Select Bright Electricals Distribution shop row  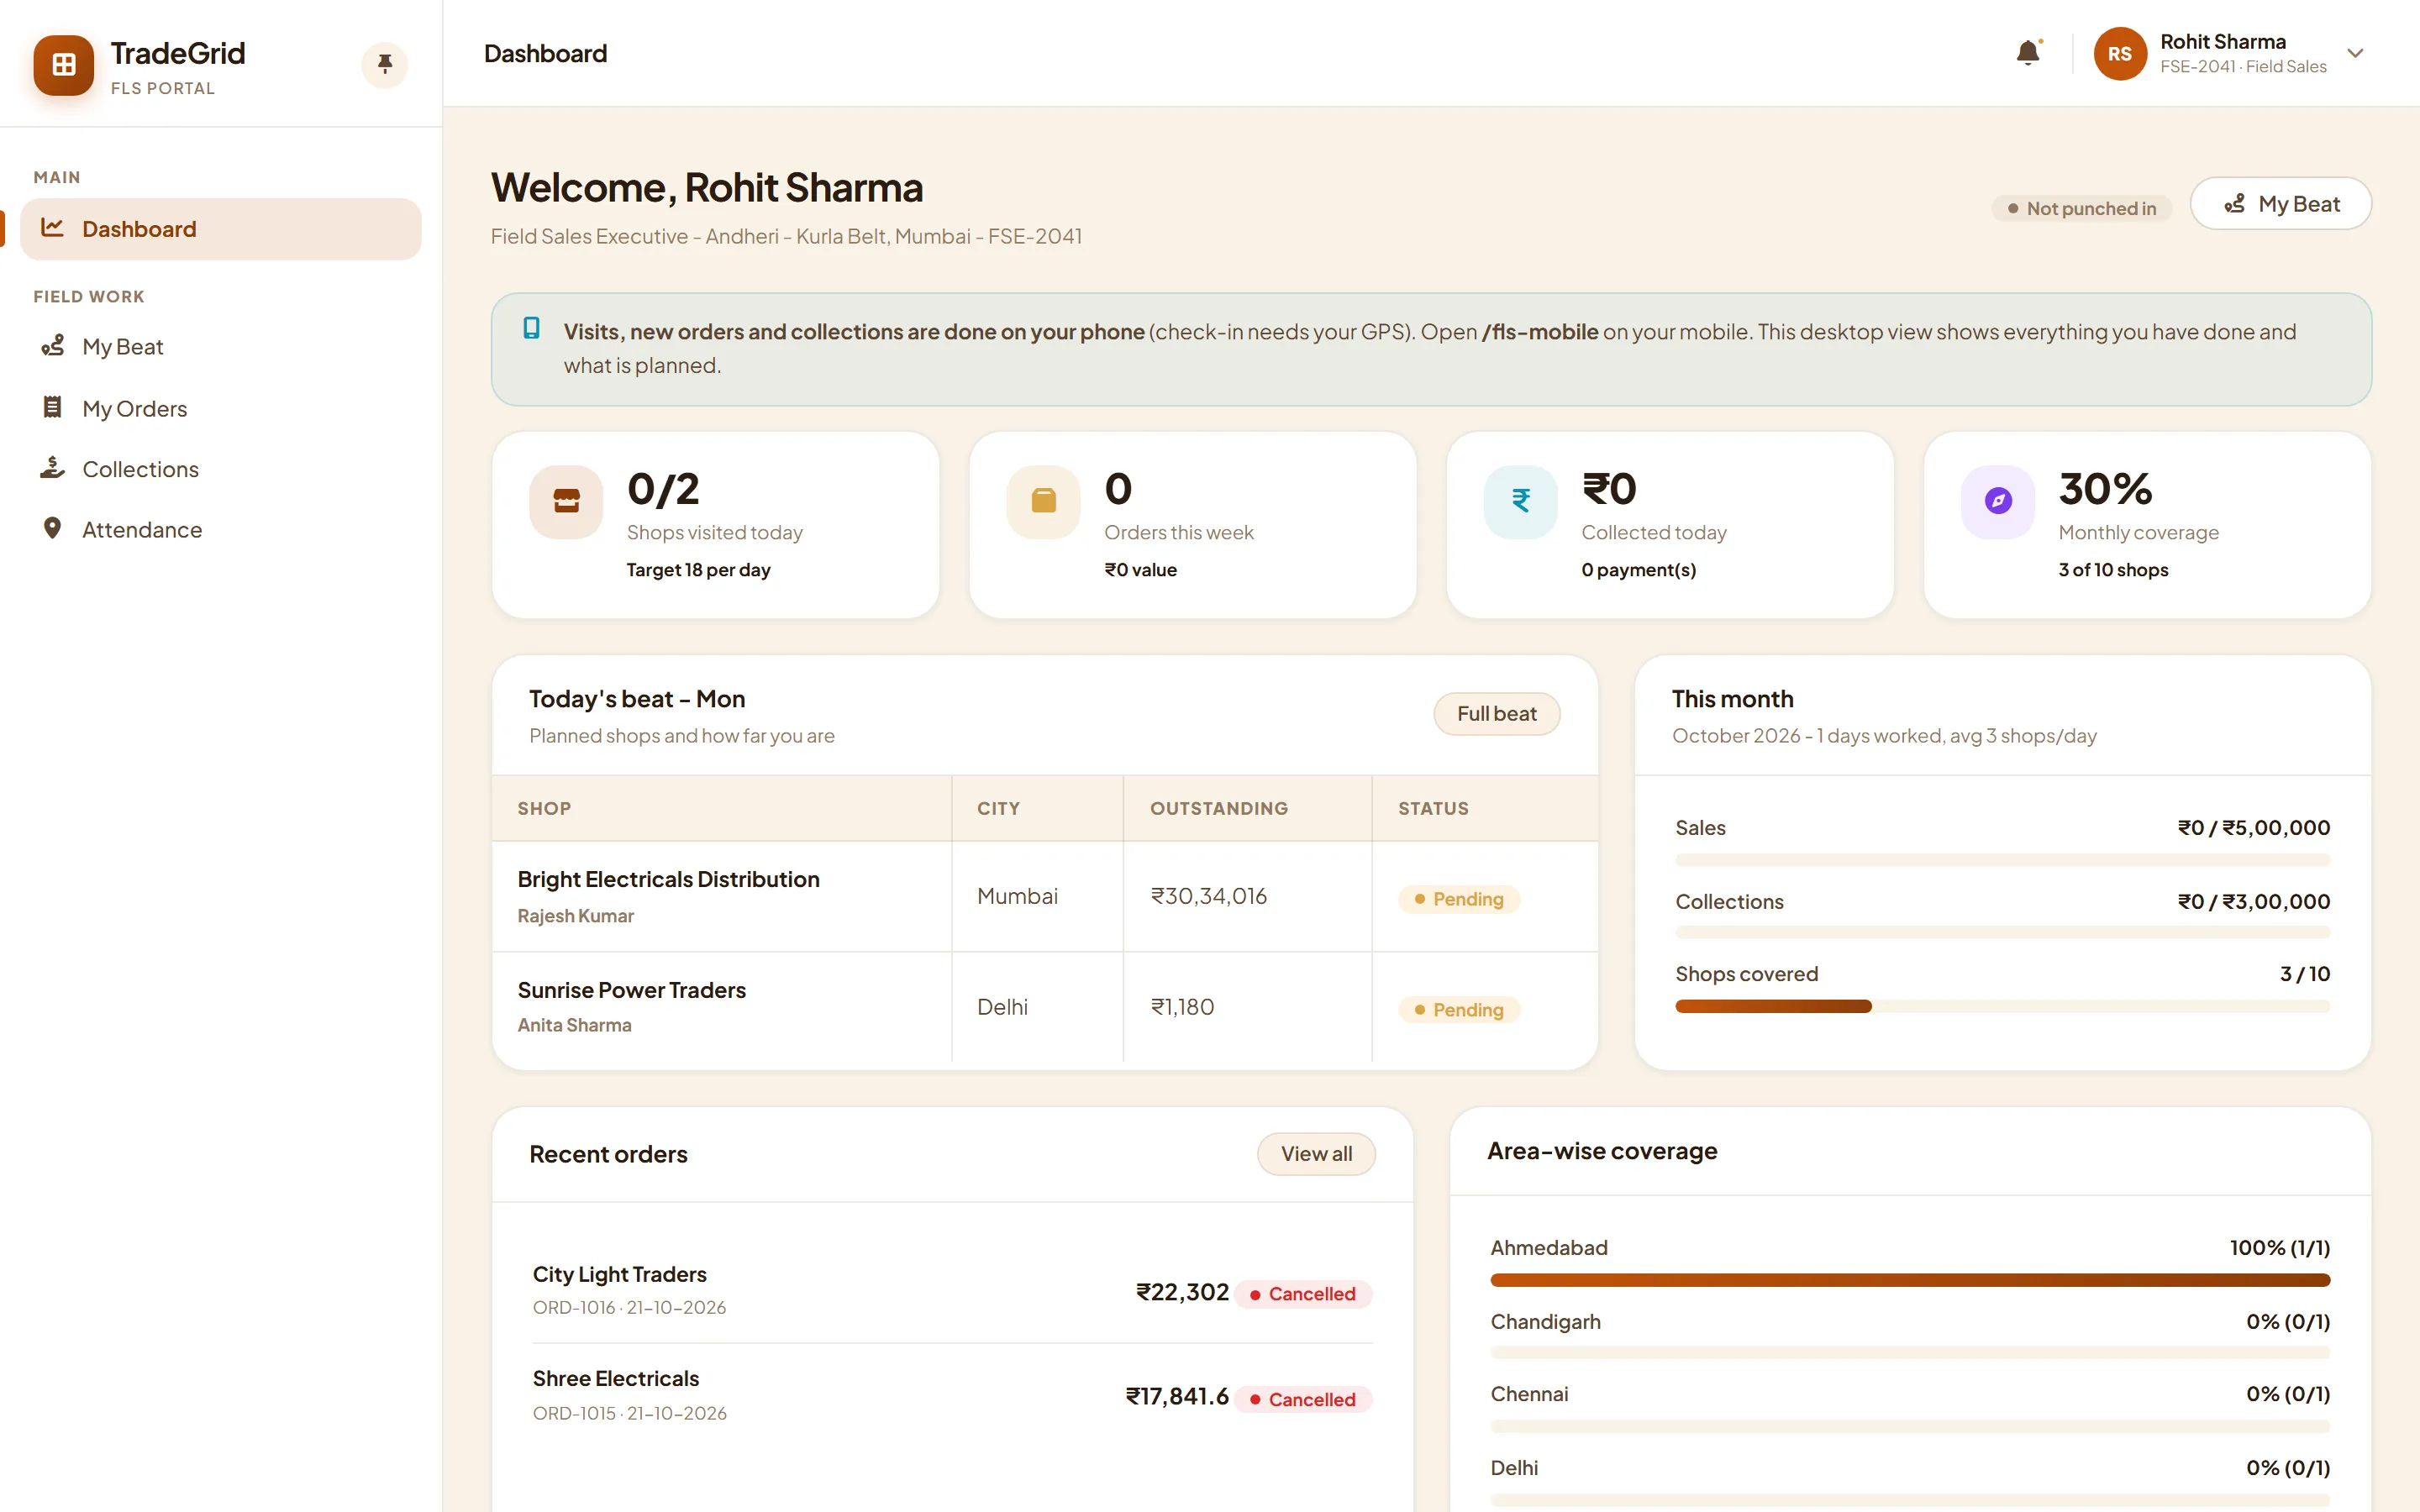(1045, 896)
